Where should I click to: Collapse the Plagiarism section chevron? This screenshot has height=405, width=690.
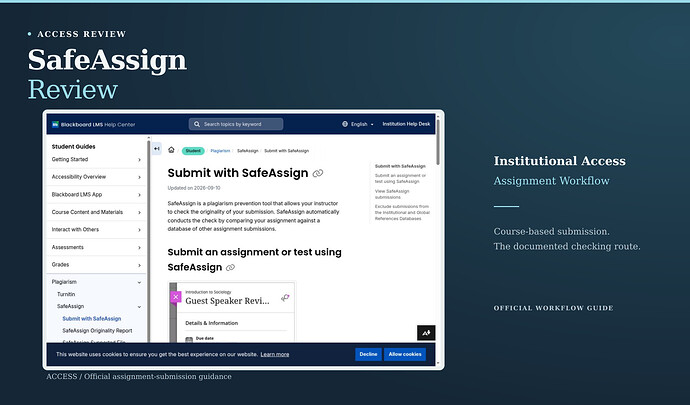(139, 282)
